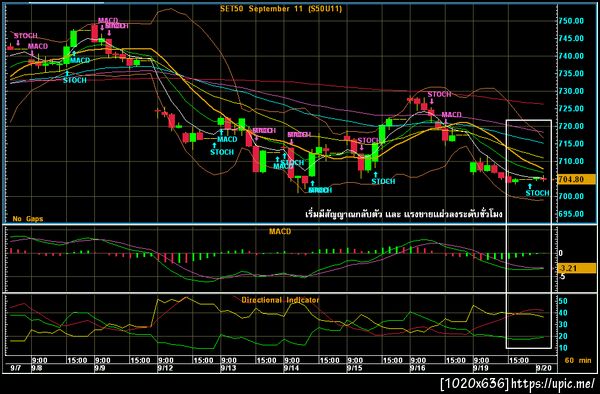
Task: Click the 700.00 price axis label
Action: point(571,196)
